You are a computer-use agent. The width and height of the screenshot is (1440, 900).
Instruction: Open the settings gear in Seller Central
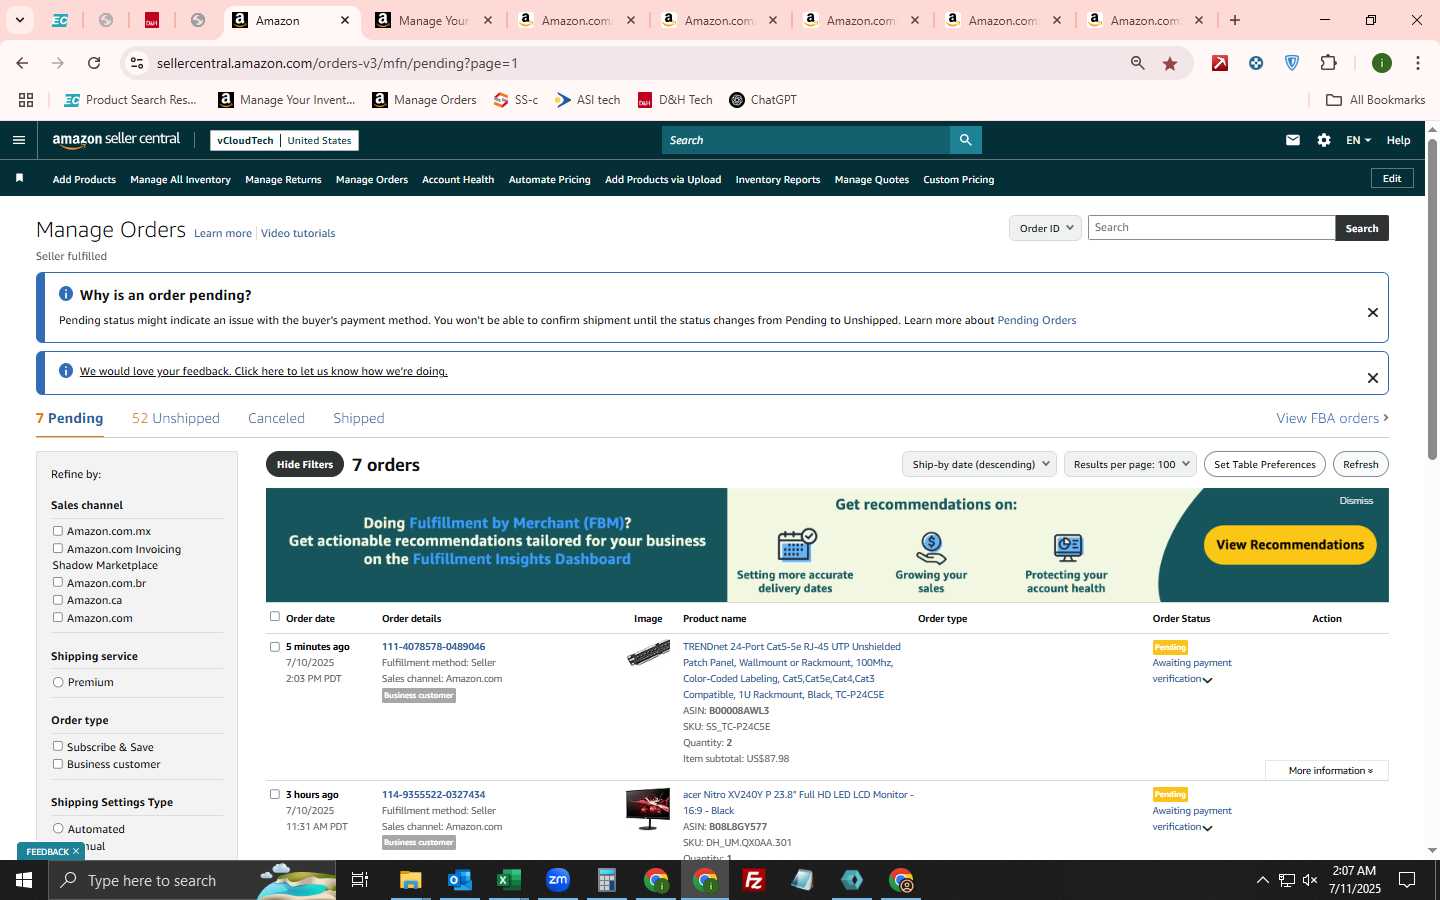pos(1324,140)
